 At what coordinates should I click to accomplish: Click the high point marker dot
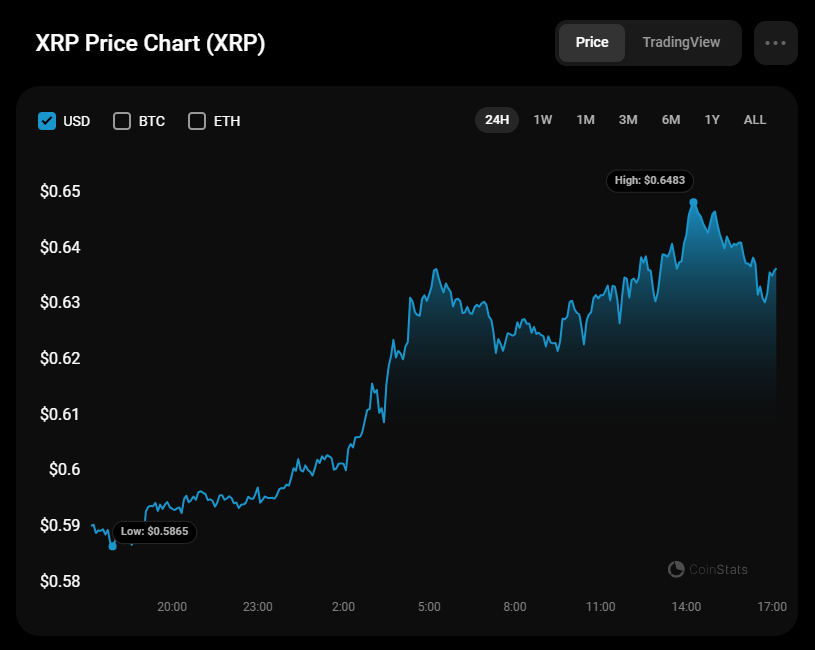click(693, 202)
